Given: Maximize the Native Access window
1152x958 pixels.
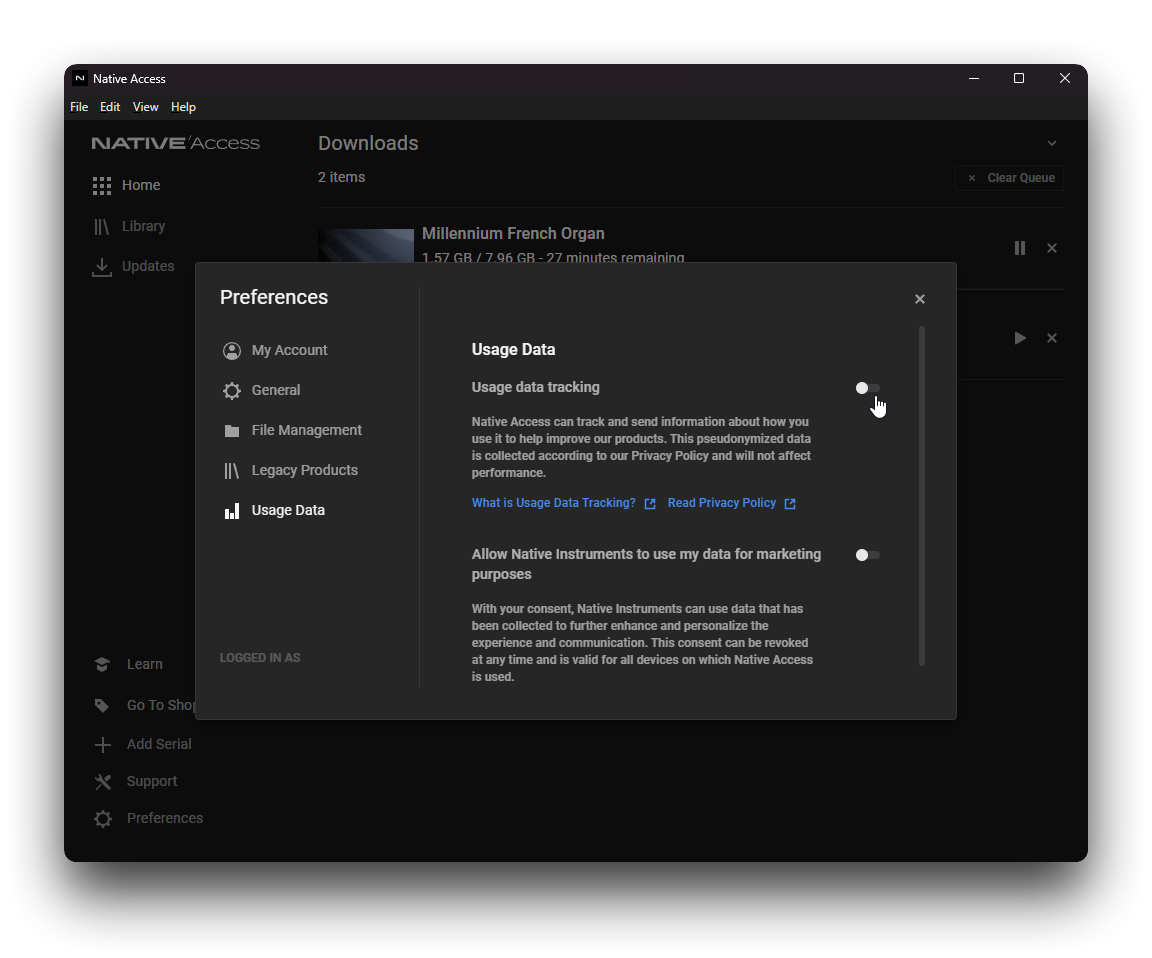Looking at the screenshot, I should point(1019,79).
